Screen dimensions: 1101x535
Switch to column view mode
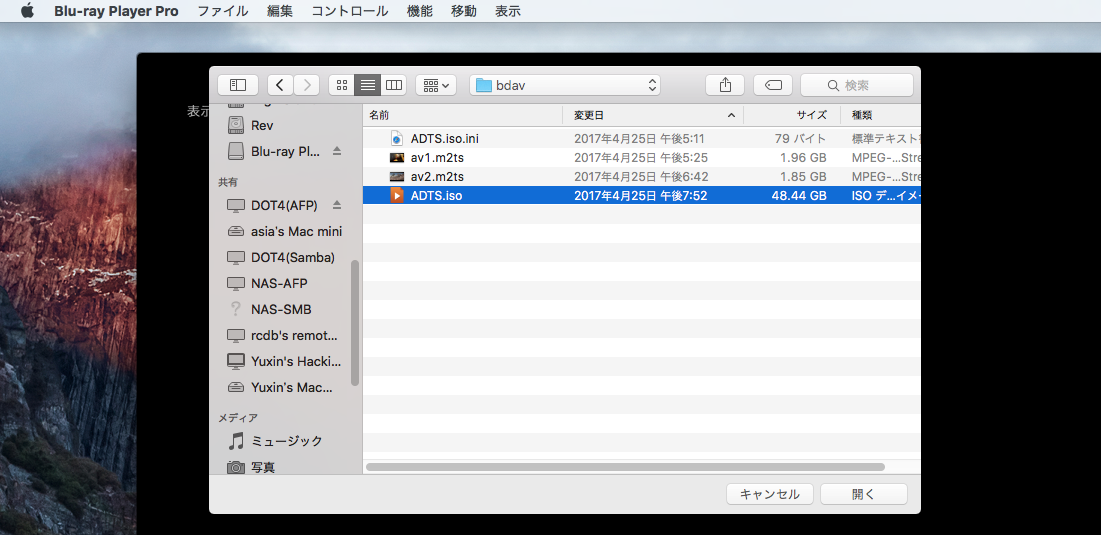(x=394, y=85)
